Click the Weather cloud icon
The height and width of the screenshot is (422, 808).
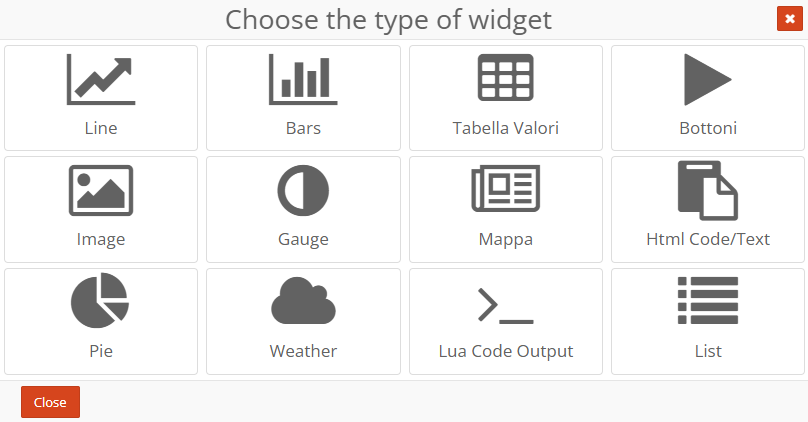coord(303,302)
